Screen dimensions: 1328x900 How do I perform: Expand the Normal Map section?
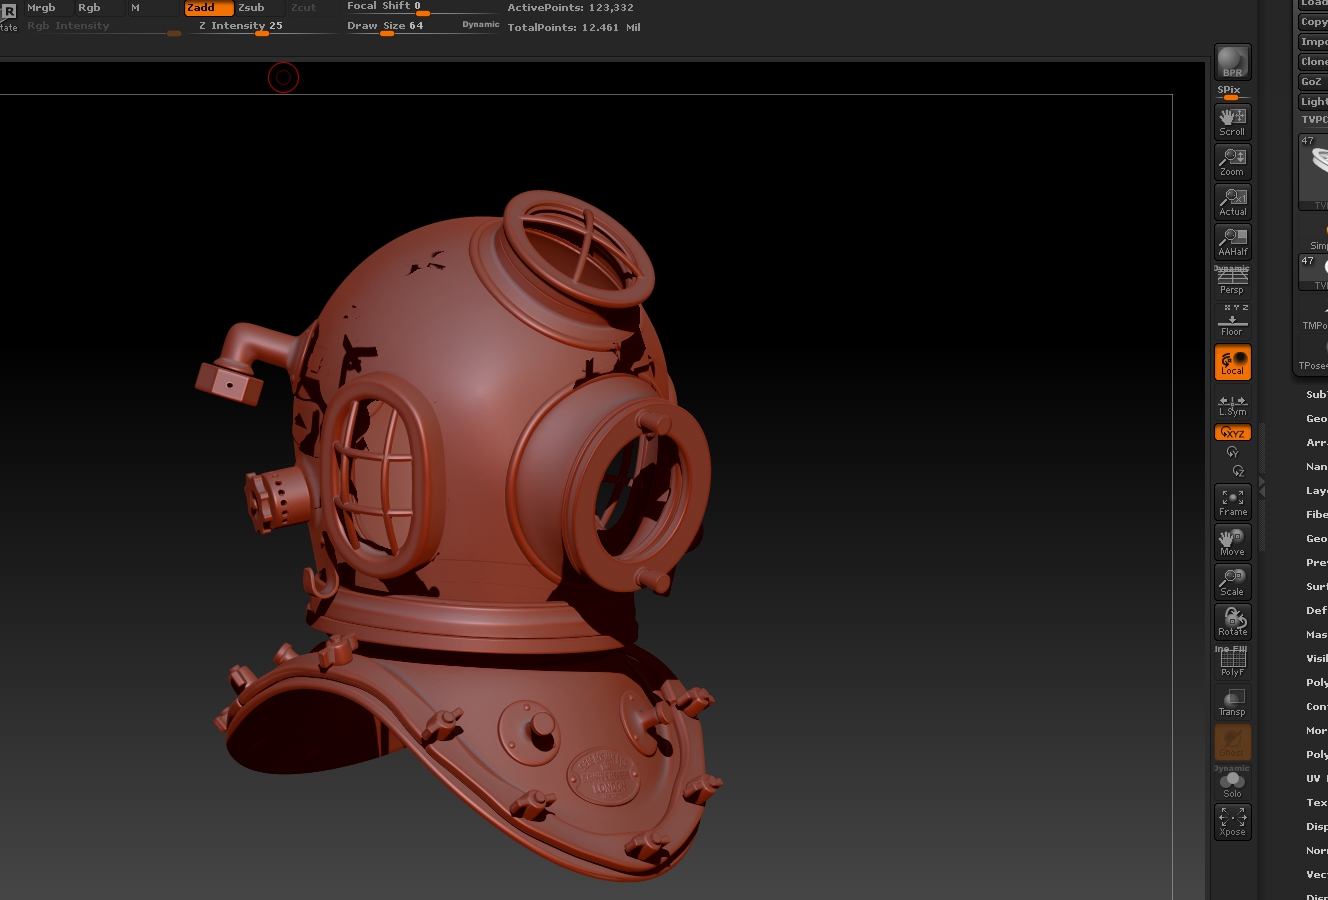(1316, 851)
